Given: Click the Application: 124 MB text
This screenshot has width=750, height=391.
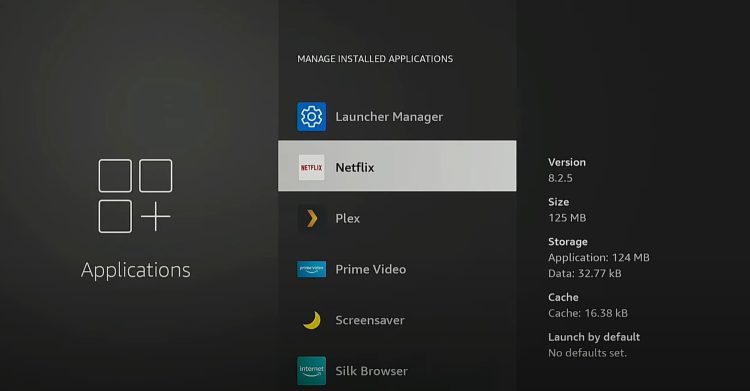Looking at the screenshot, I should (x=599, y=257).
